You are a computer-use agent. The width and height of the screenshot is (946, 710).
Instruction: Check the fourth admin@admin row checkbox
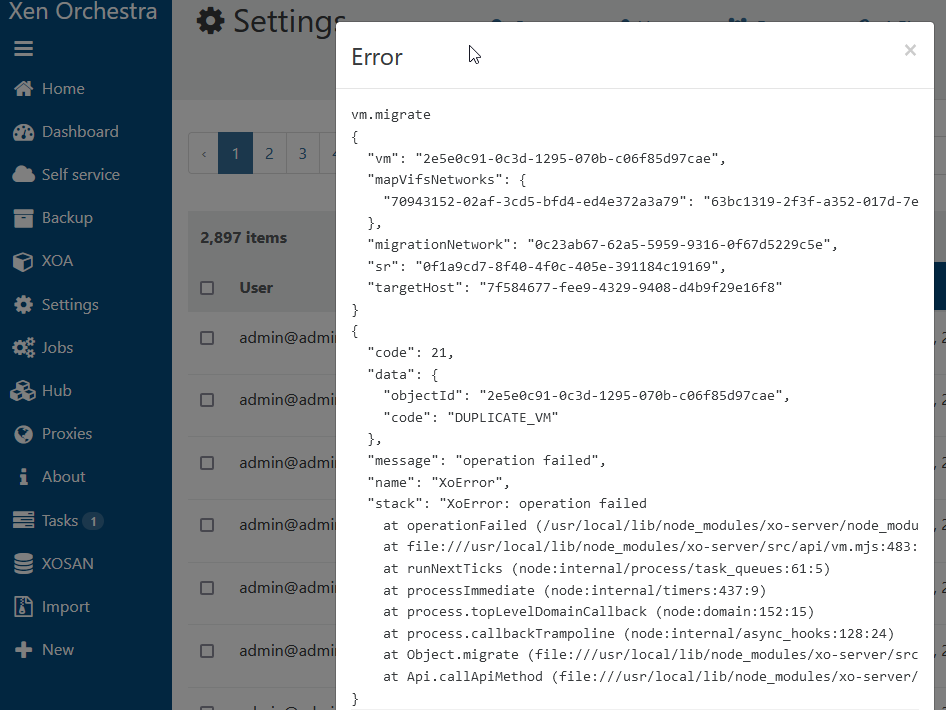pos(207,525)
